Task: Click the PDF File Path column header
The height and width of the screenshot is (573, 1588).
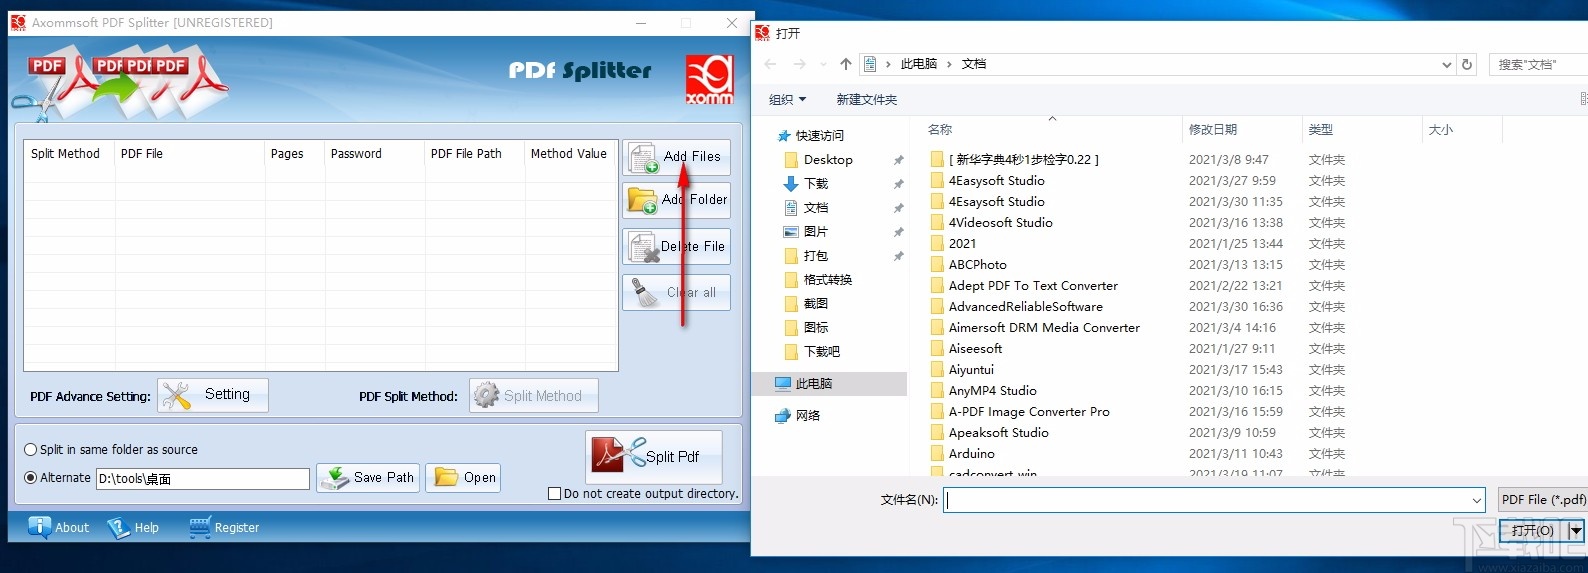Action: [x=474, y=154]
